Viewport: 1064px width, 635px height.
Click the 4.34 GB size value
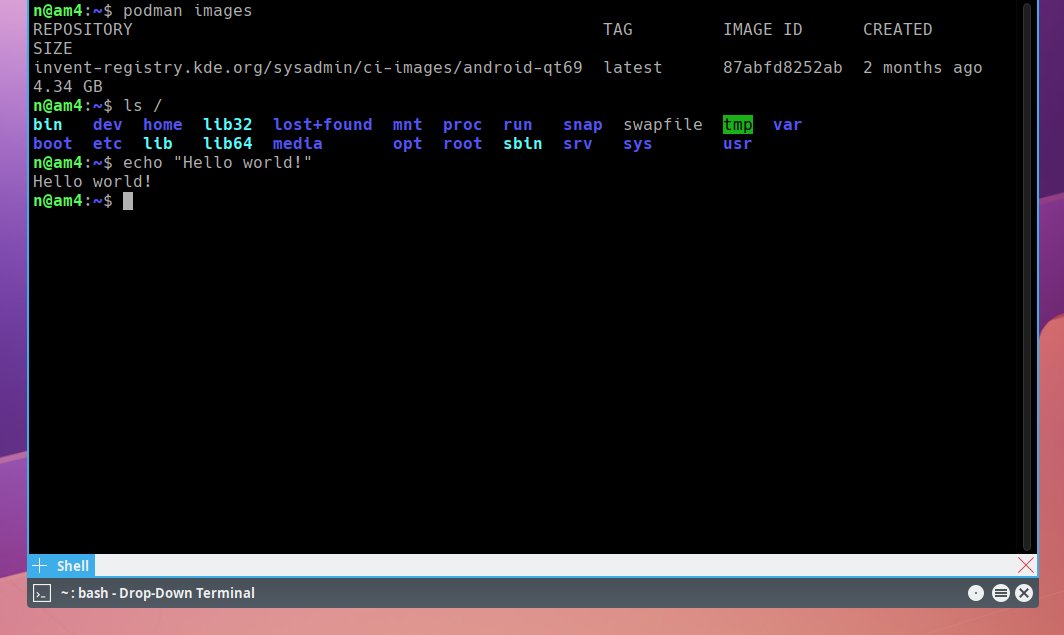tap(62, 86)
